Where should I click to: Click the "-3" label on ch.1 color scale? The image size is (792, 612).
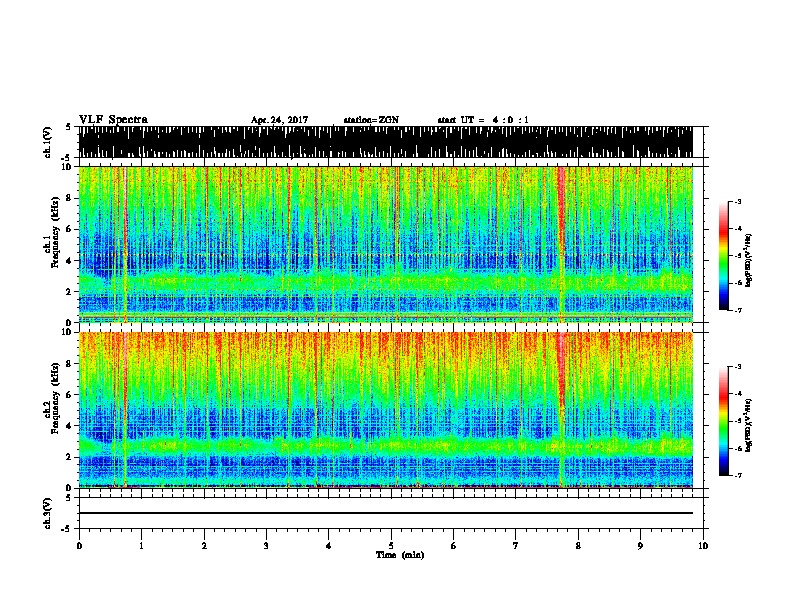[737, 201]
